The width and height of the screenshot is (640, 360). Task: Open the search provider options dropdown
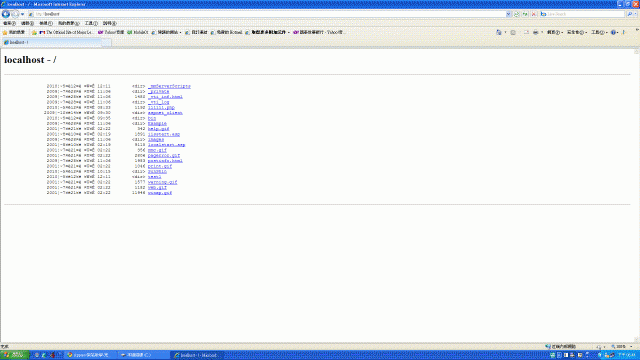pos(636,14)
